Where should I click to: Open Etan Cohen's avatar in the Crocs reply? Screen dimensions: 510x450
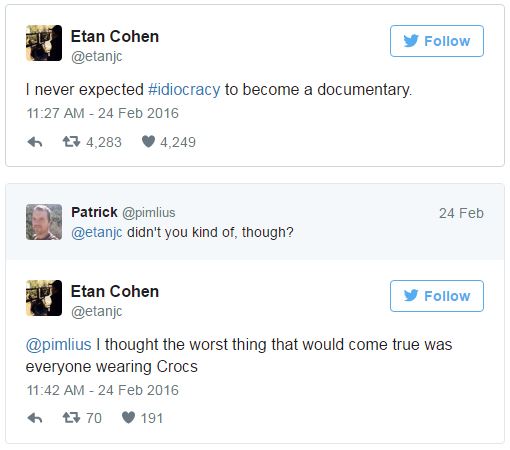pyautogui.click(x=44, y=298)
